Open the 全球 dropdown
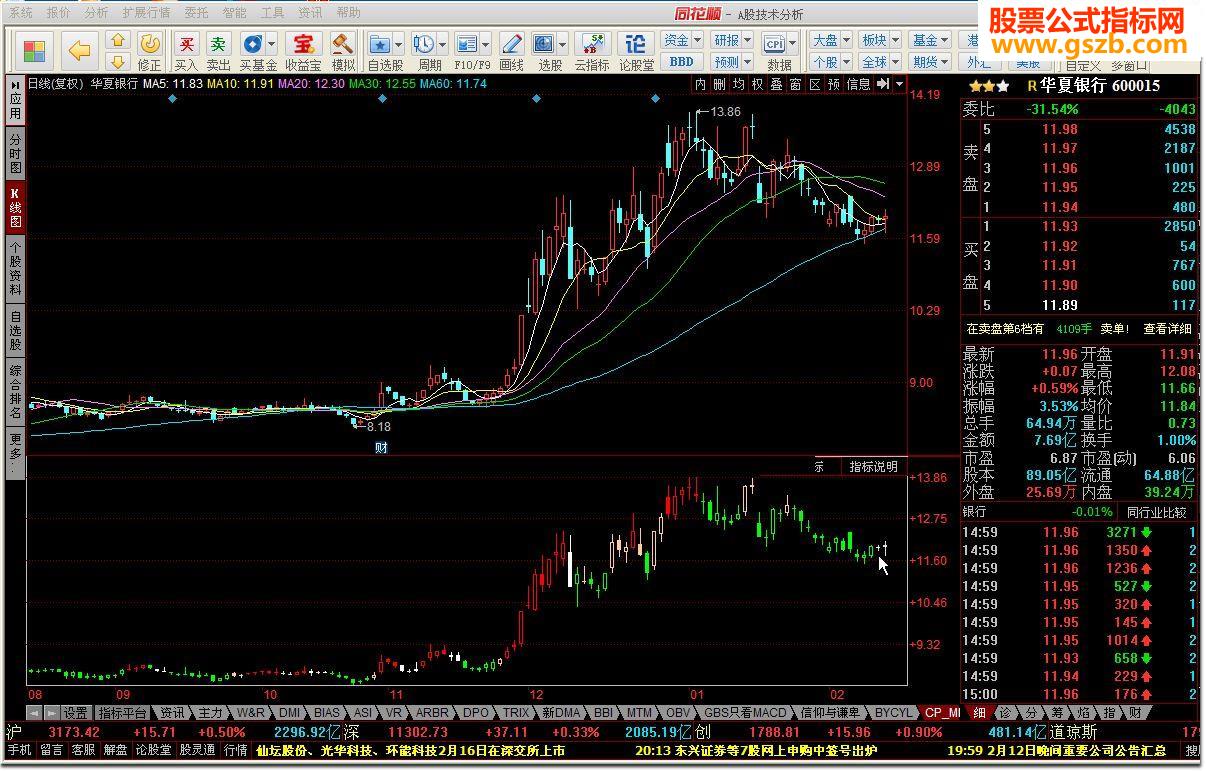The image size is (1206, 771). (880, 62)
